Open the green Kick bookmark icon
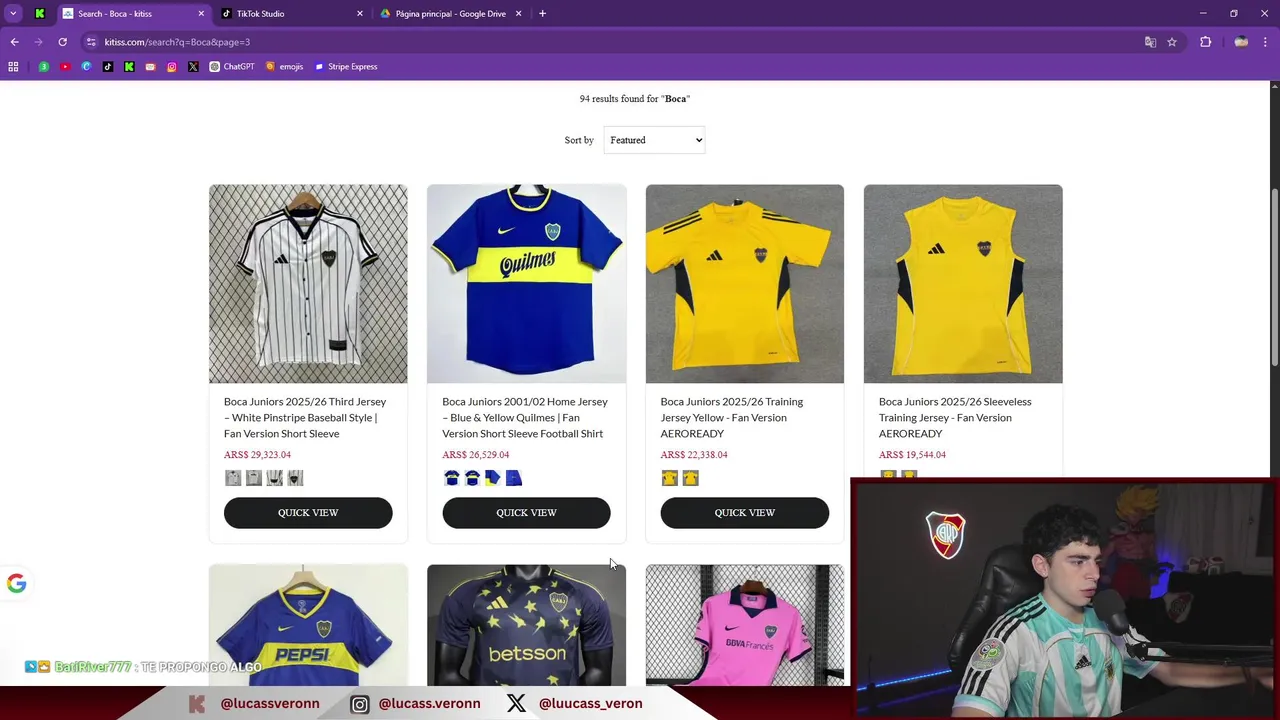Screen dimensions: 1280x720 (129, 67)
